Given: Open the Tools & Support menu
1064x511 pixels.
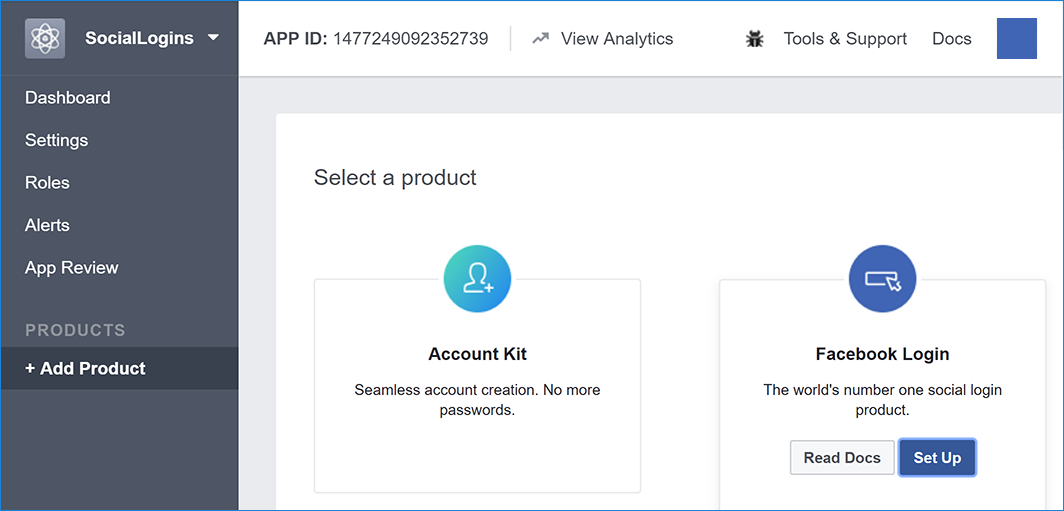Looking at the screenshot, I should pos(845,39).
